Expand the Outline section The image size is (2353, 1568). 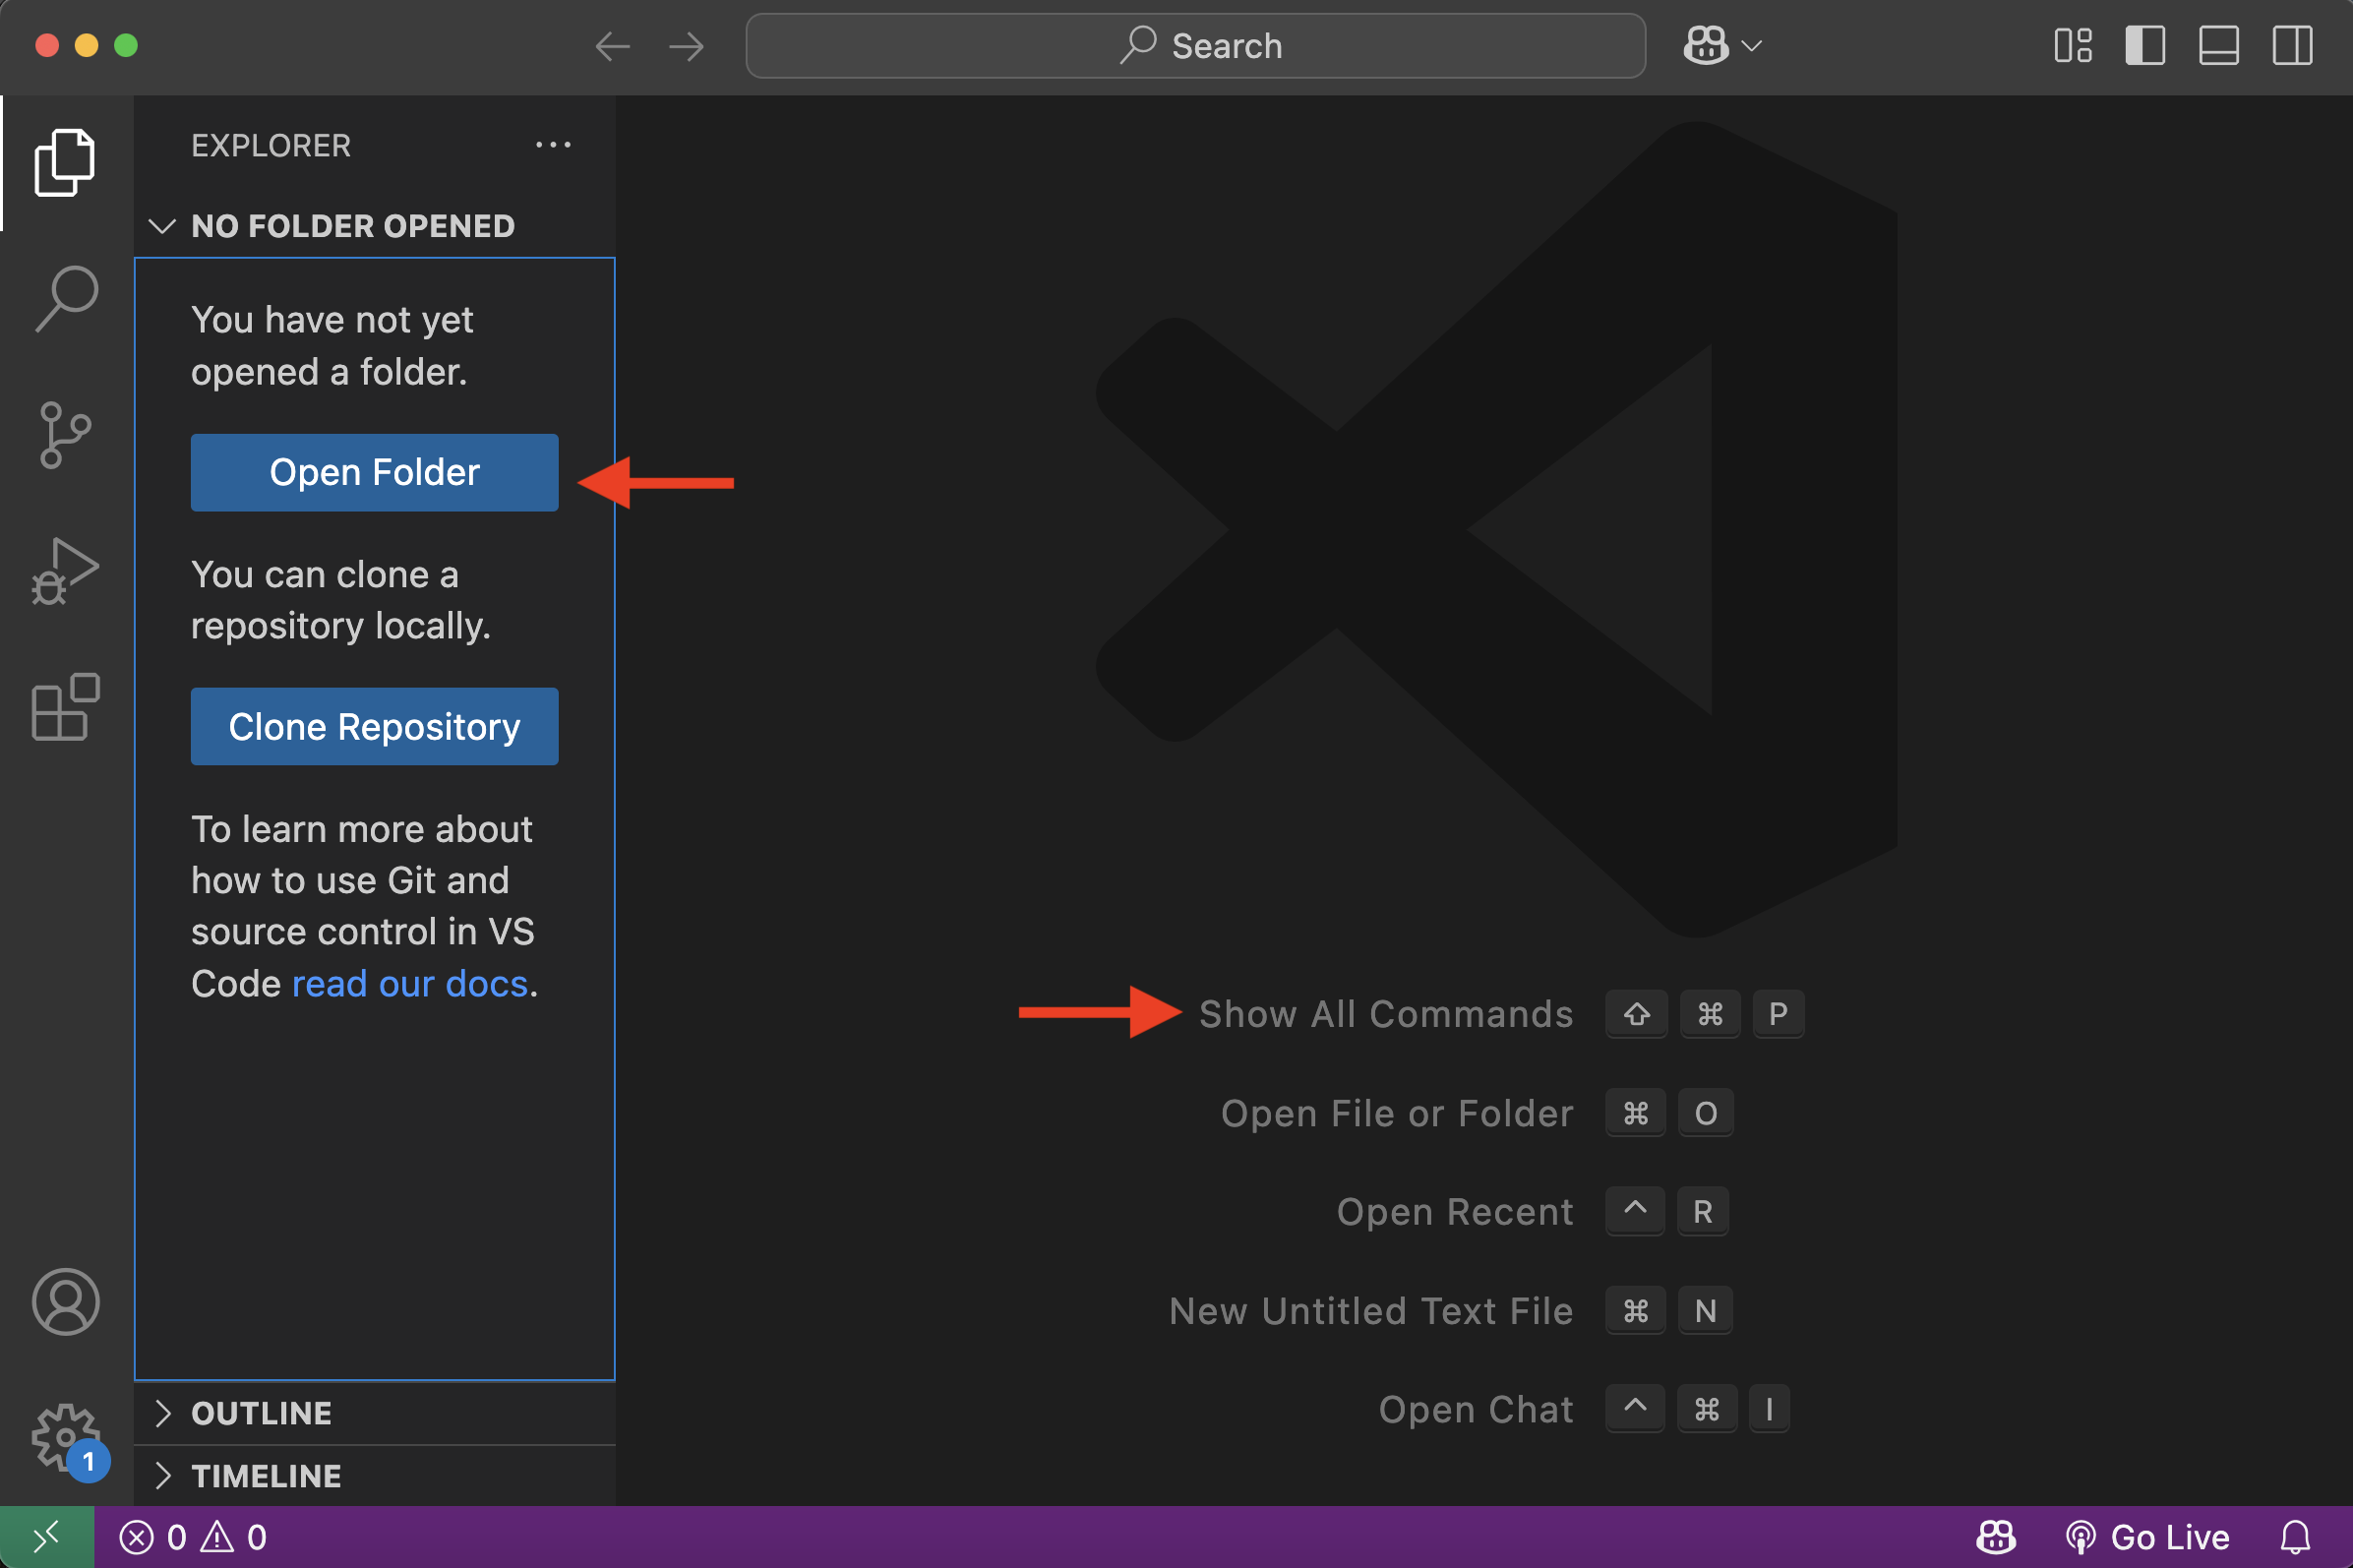click(x=262, y=1413)
